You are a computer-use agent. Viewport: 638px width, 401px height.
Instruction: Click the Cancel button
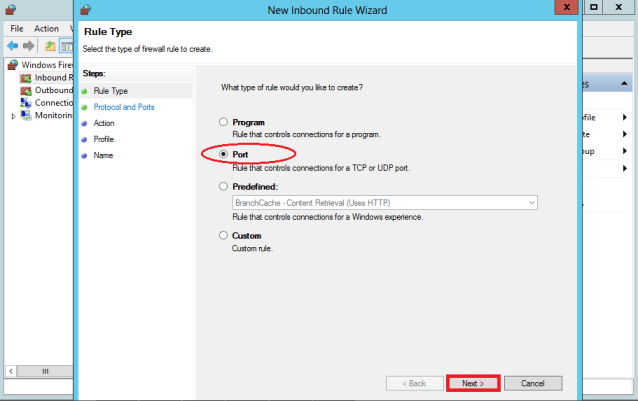(533, 383)
